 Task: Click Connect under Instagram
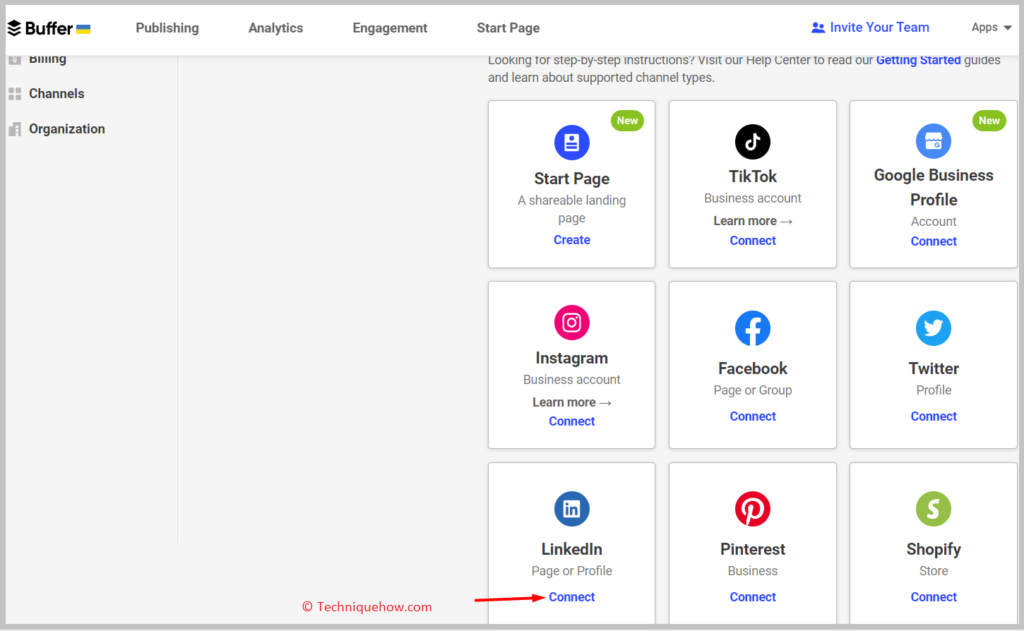tap(571, 421)
